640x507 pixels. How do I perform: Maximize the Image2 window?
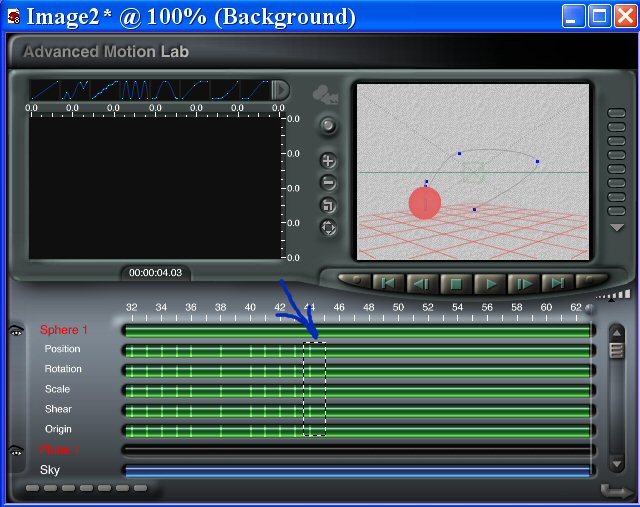[599, 16]
